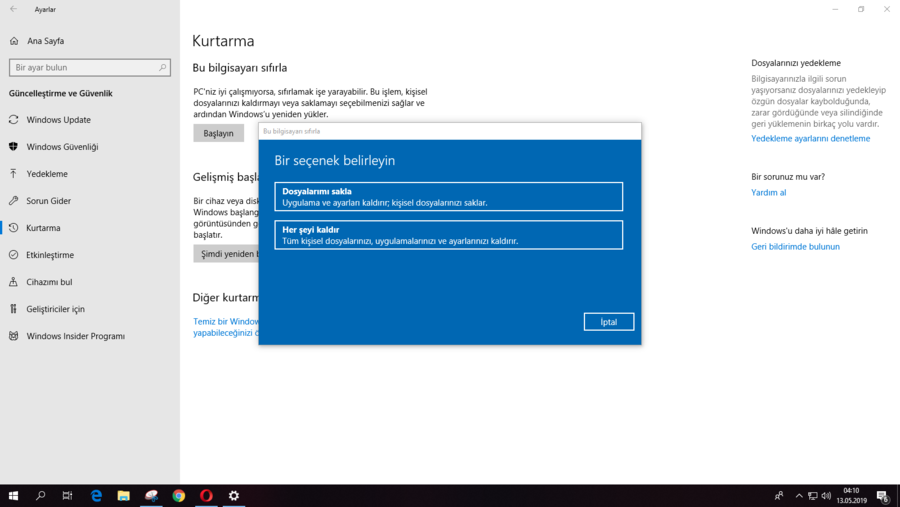Open Task View in the taskbar
Image resolution: width=900 pixels, height=507 pixels.
click(67, 496)
